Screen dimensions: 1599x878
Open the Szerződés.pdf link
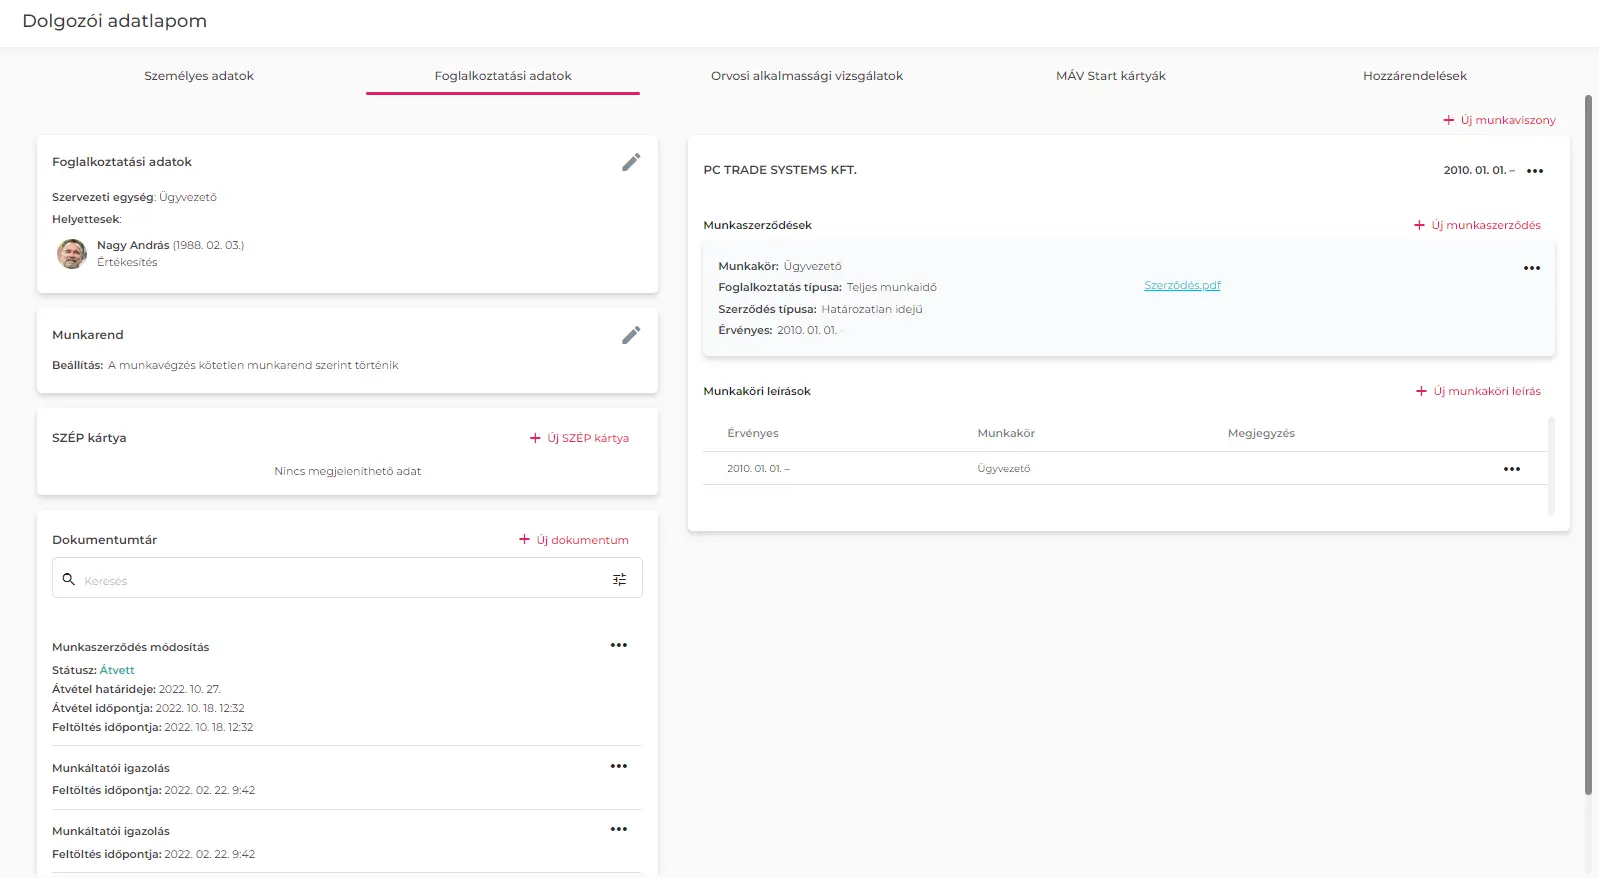pyautogui.click(x=1182, y=286)
